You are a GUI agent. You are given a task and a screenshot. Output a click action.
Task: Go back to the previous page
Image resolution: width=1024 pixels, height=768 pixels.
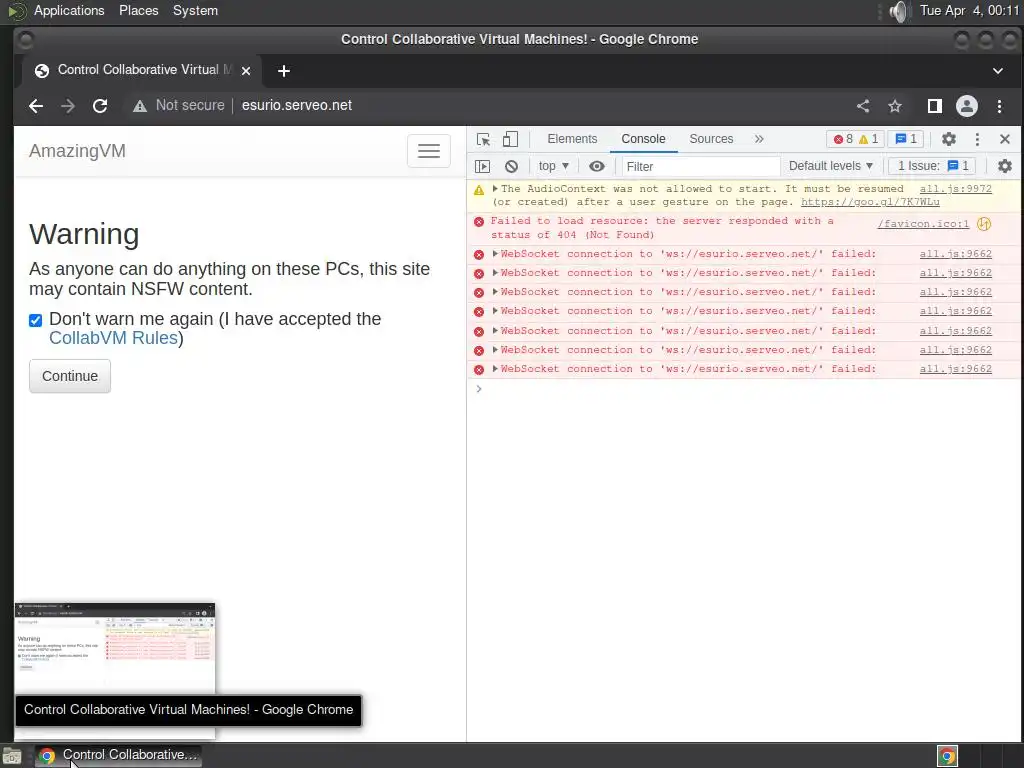tap(36, 106)
